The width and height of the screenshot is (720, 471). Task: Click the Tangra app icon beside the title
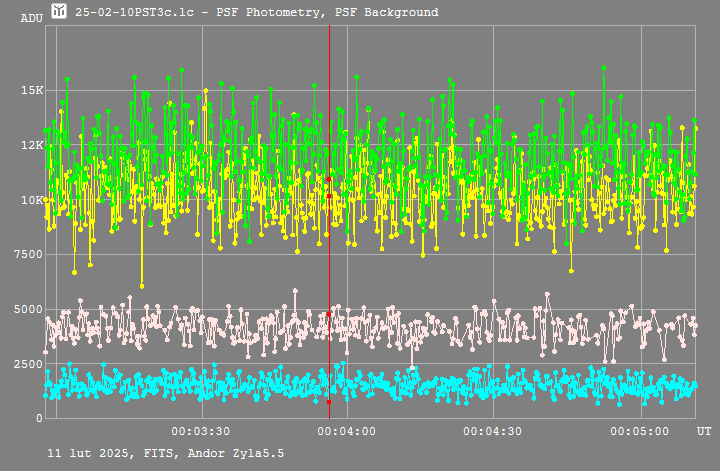59,11
